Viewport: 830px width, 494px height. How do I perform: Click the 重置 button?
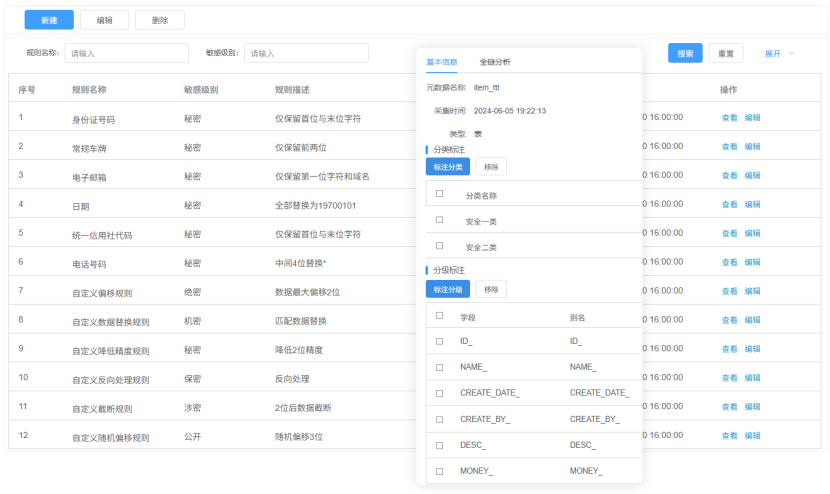[726, 53]
